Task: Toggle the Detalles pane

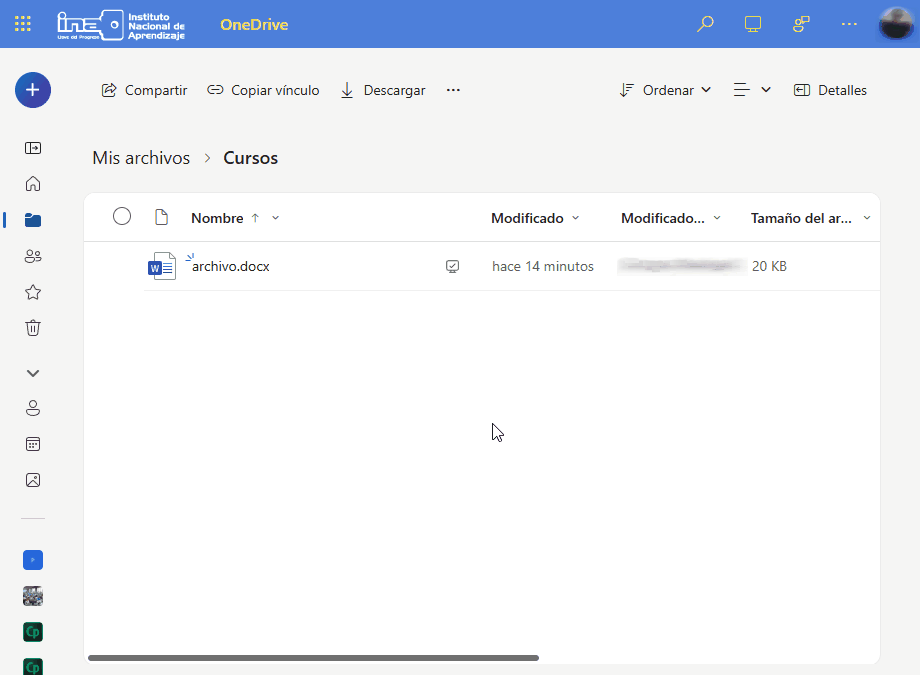Action: 830,90
